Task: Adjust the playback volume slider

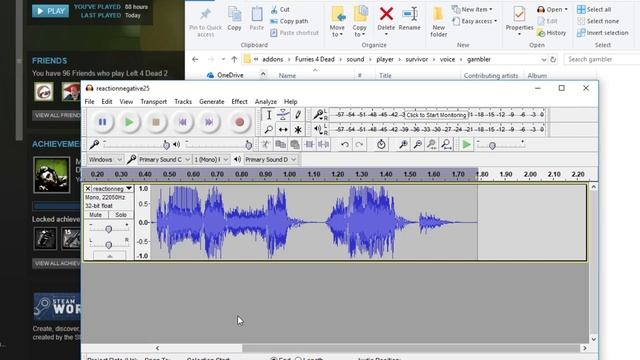Action: 219,144
